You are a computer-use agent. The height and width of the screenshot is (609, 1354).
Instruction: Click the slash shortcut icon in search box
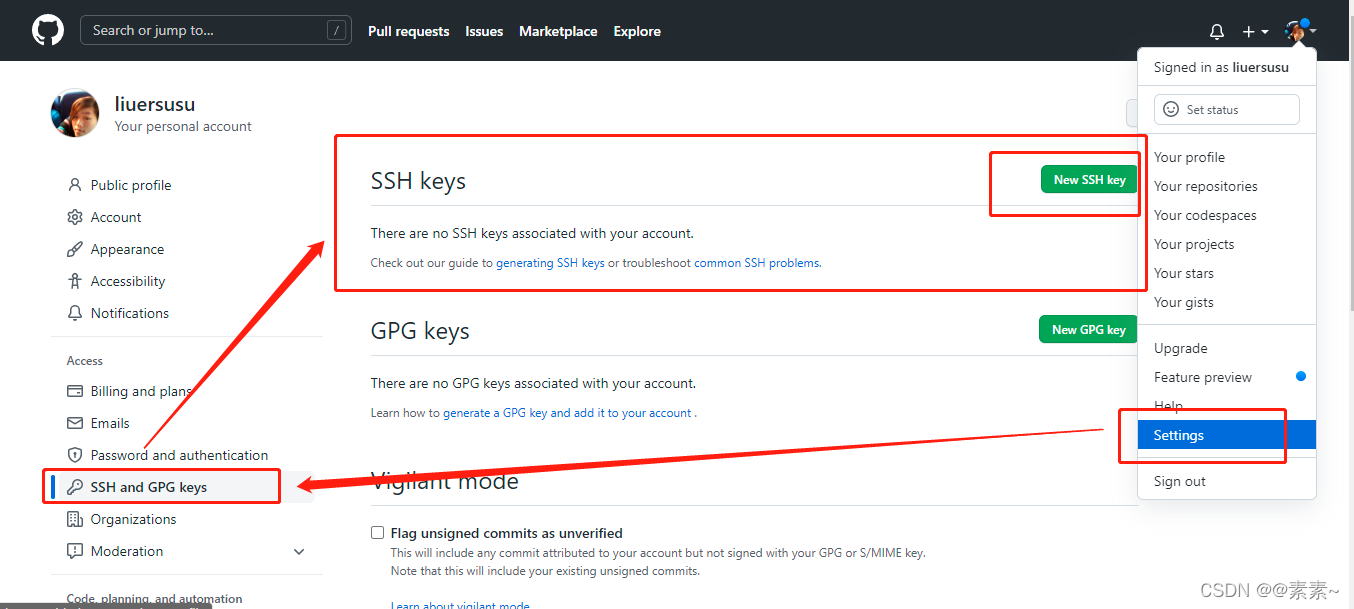pyautogui.click(x=336, y=31)
